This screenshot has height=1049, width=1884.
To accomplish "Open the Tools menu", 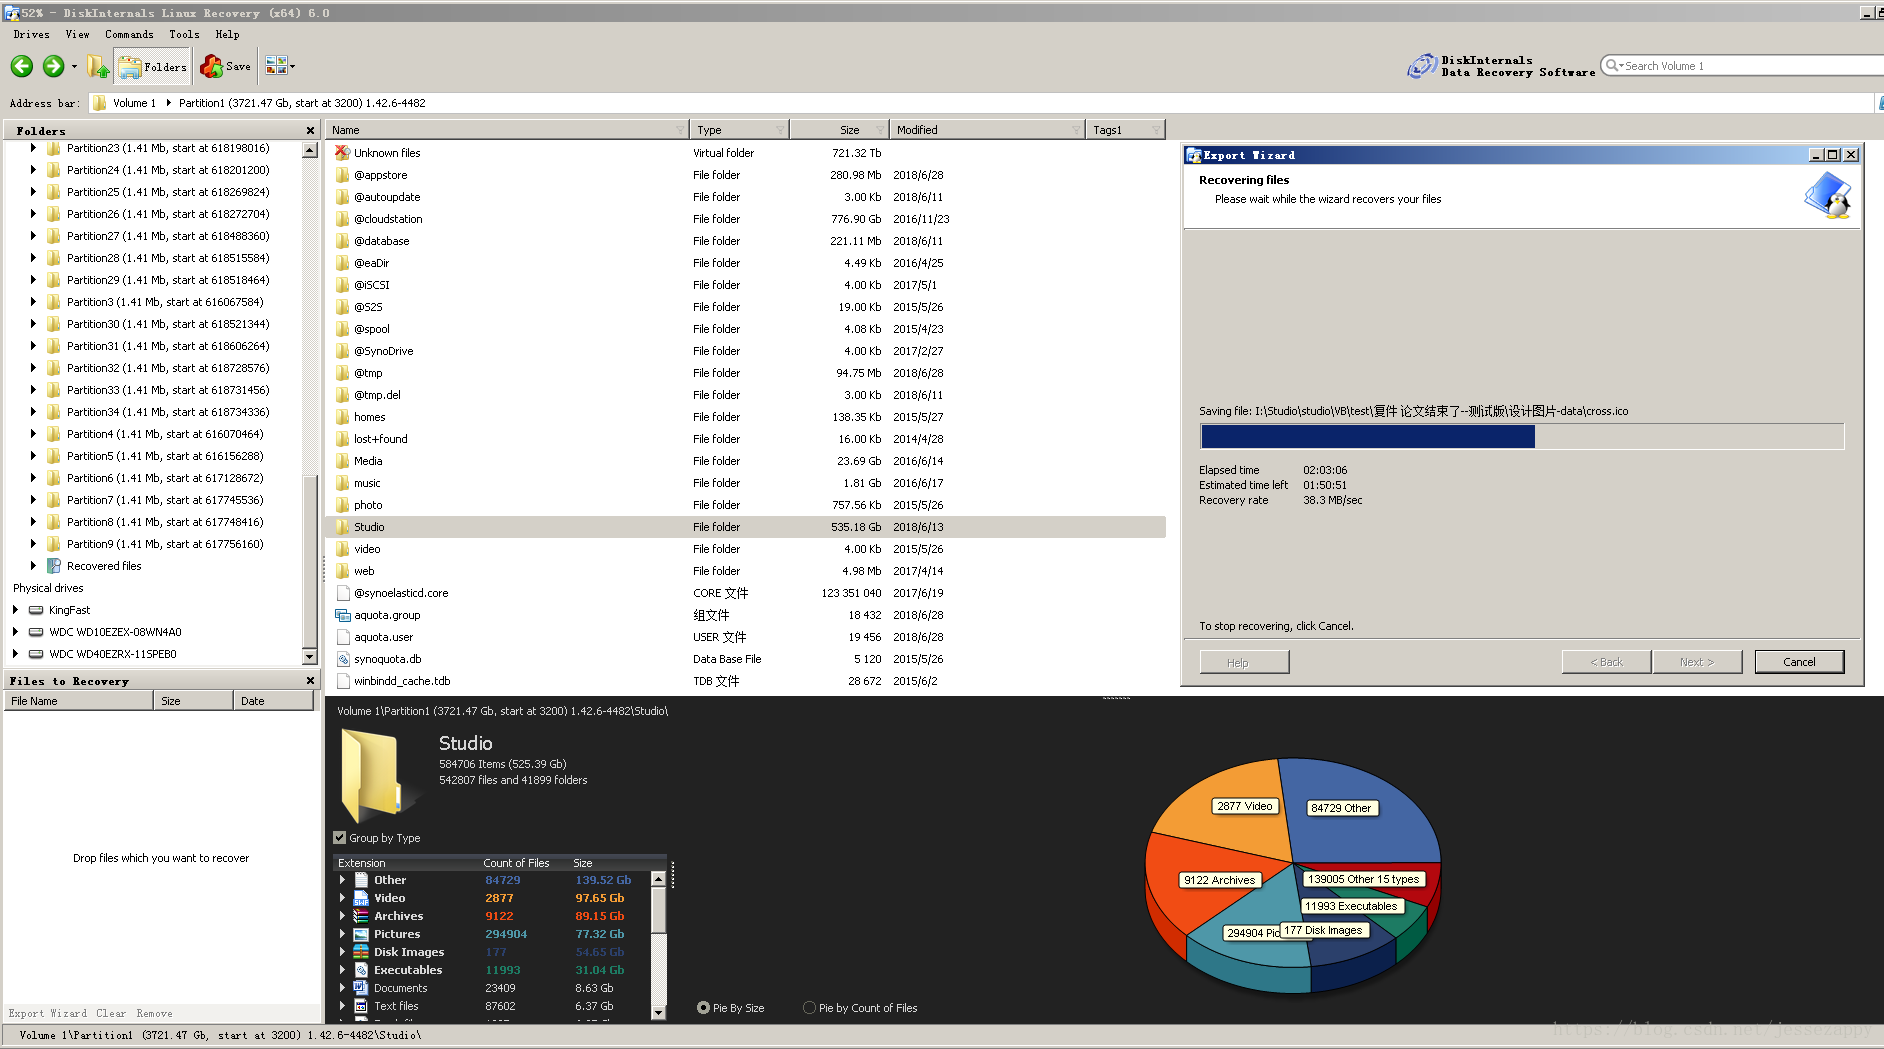I will pos(184,34).
